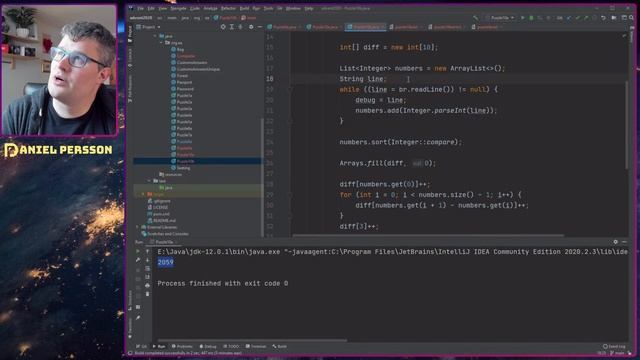Screen dimensions: 640x360
Task: Click the editor horizontal scrollbar
Action: tap(428, 236)
